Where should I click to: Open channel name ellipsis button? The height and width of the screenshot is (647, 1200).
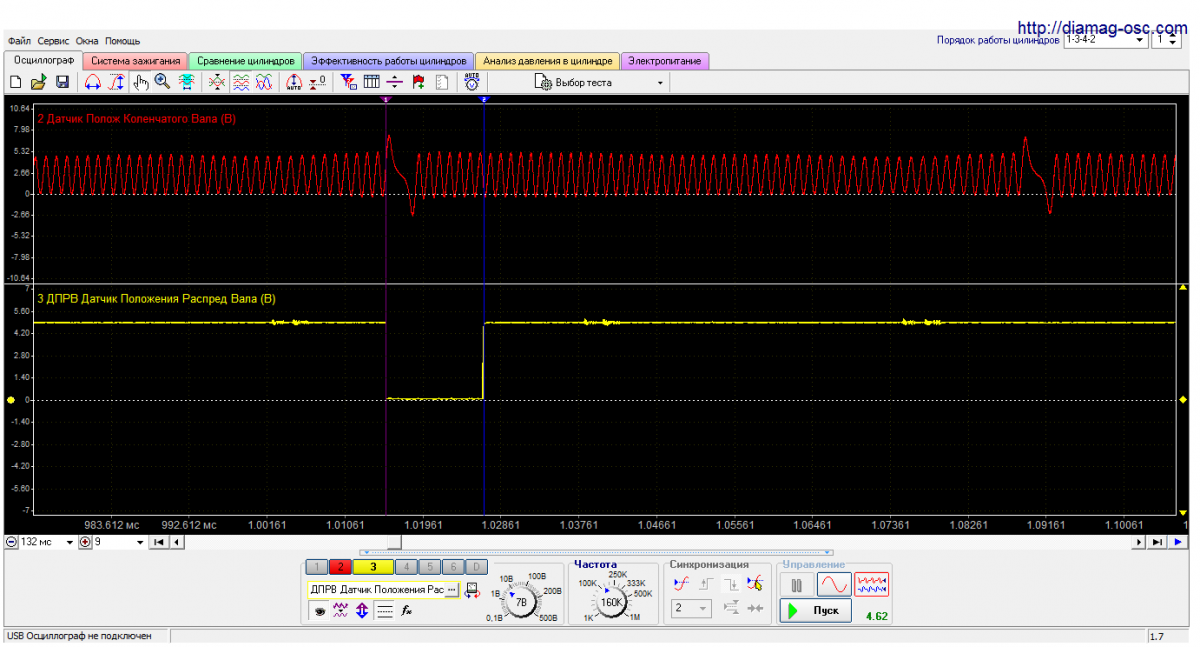(x=451, y=590)
